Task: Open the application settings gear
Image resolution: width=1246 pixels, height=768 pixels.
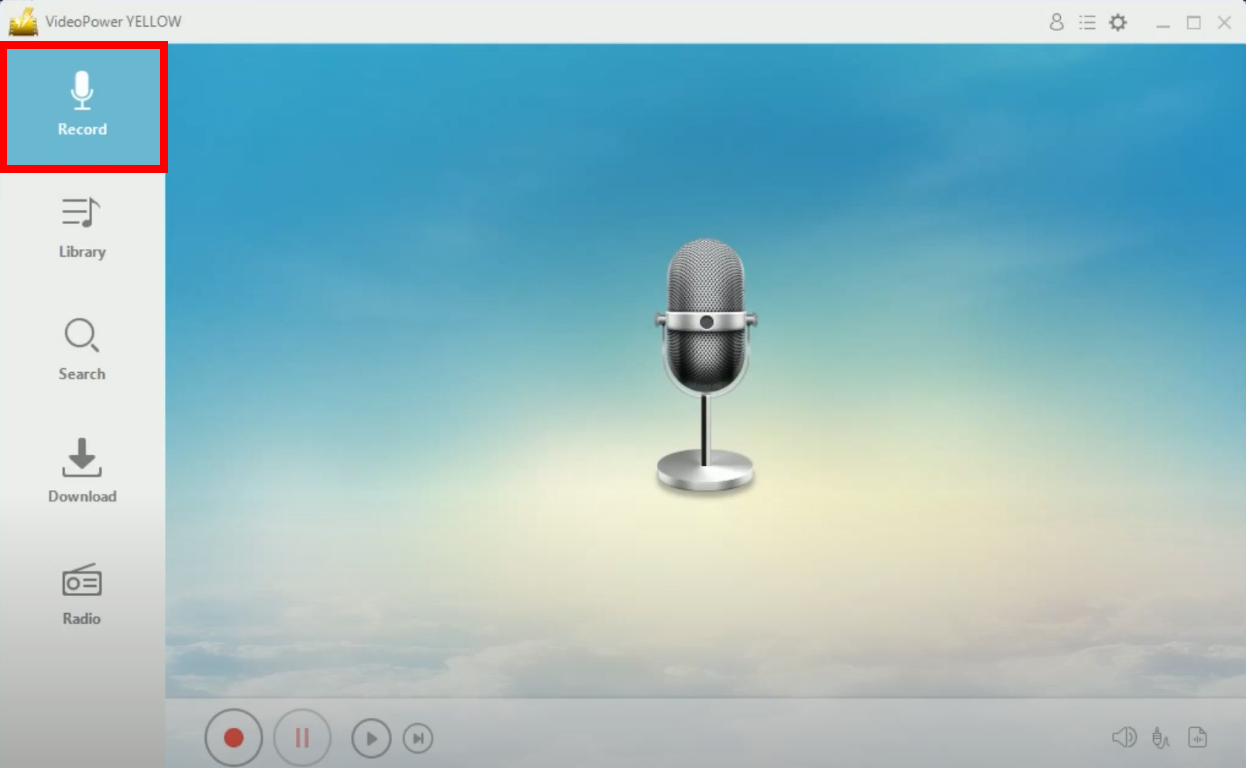Action: (x=1117, y=22)
